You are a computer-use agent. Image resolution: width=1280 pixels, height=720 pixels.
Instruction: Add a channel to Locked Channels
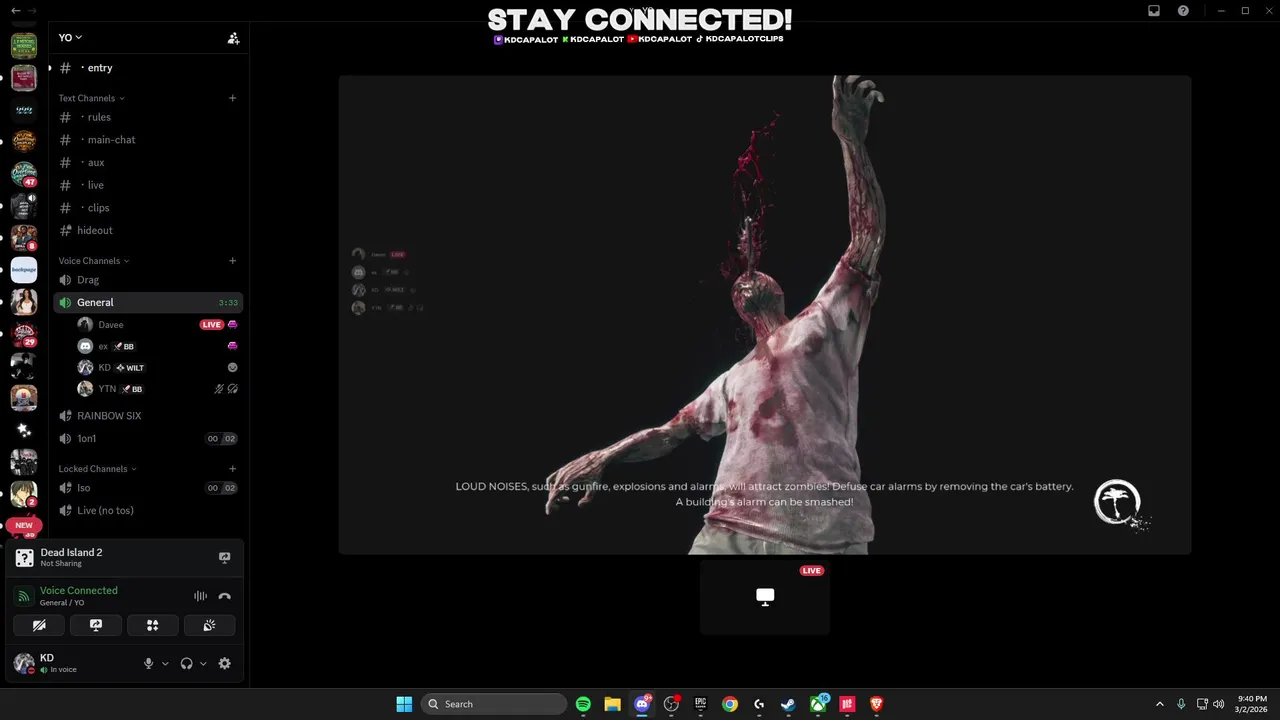coord(232,469)
